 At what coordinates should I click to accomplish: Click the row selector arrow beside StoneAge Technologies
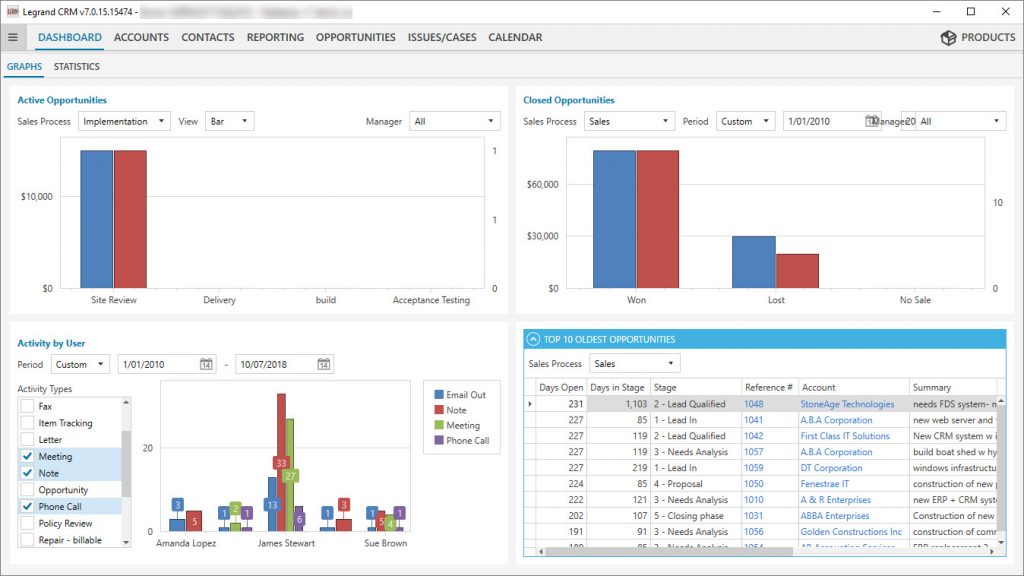click(532, 403)
